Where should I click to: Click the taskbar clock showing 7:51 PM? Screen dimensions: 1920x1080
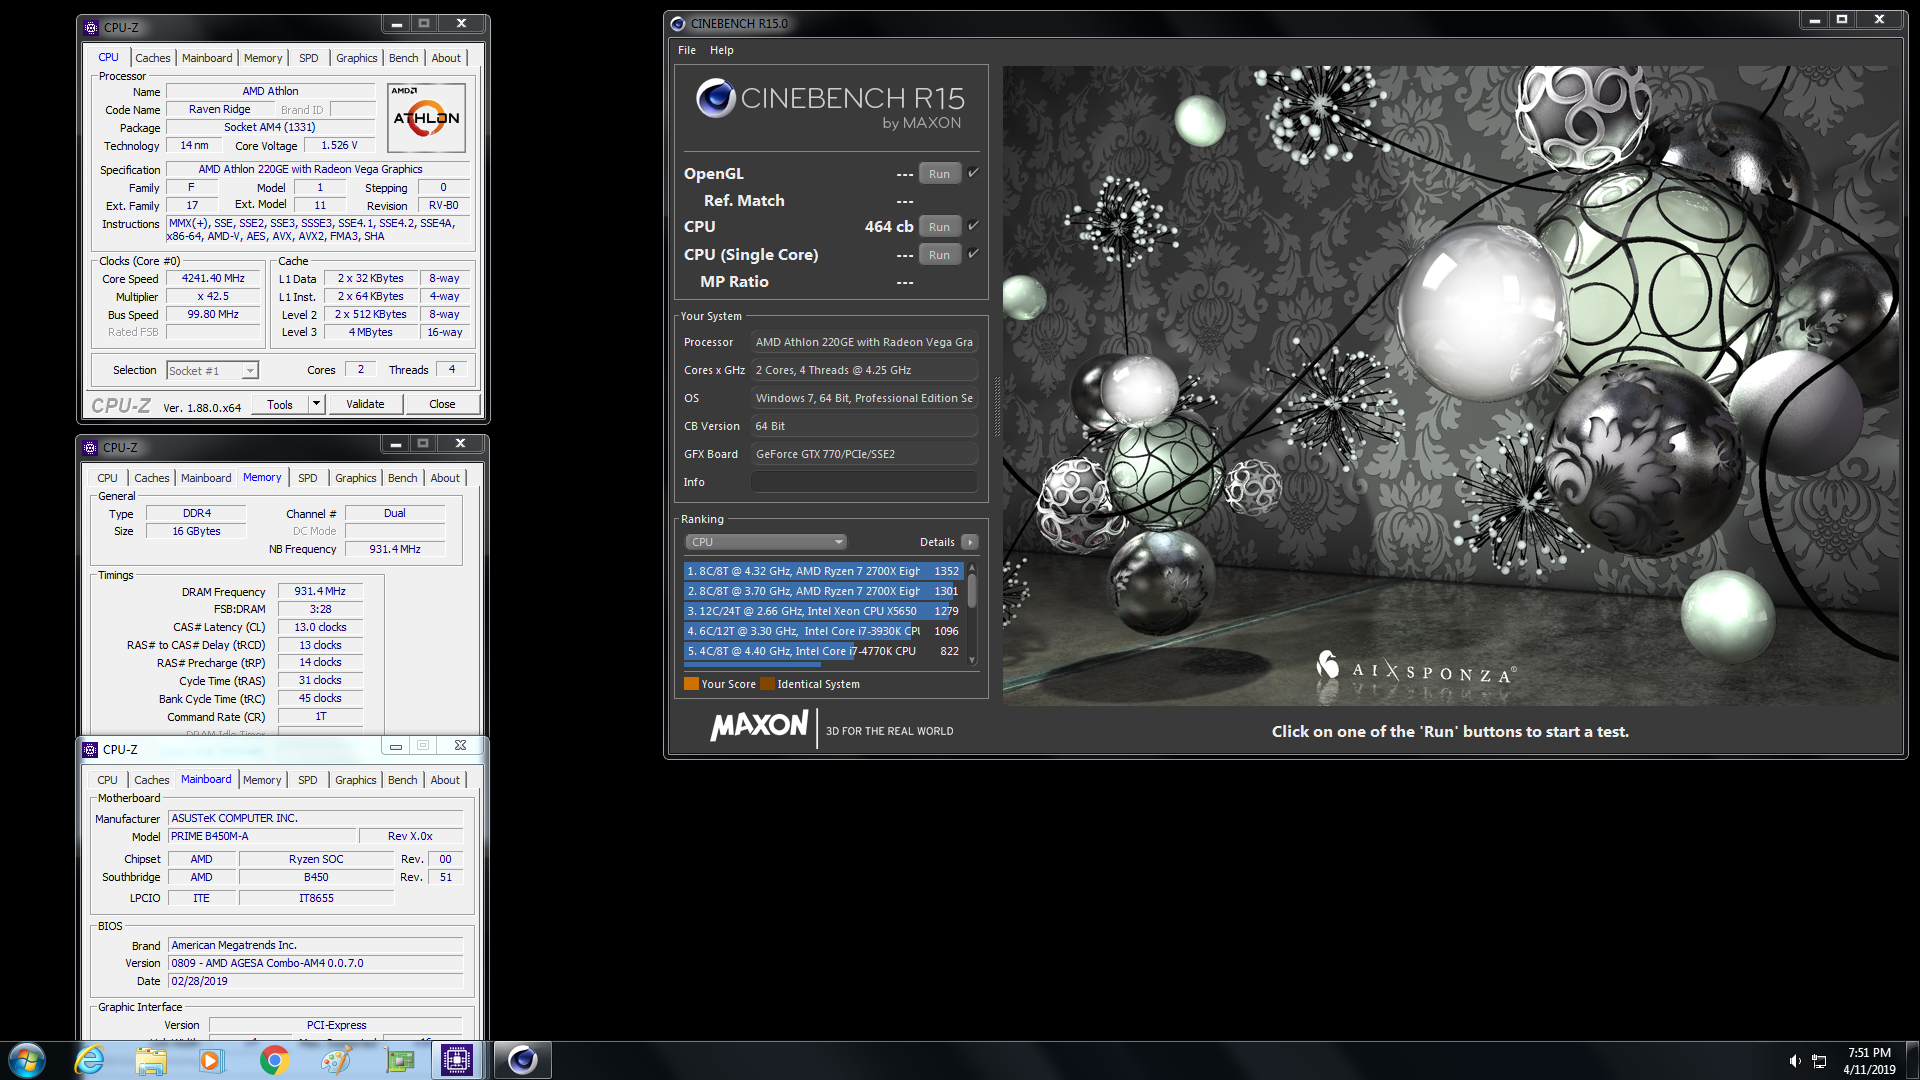tap(1869, 1060)
